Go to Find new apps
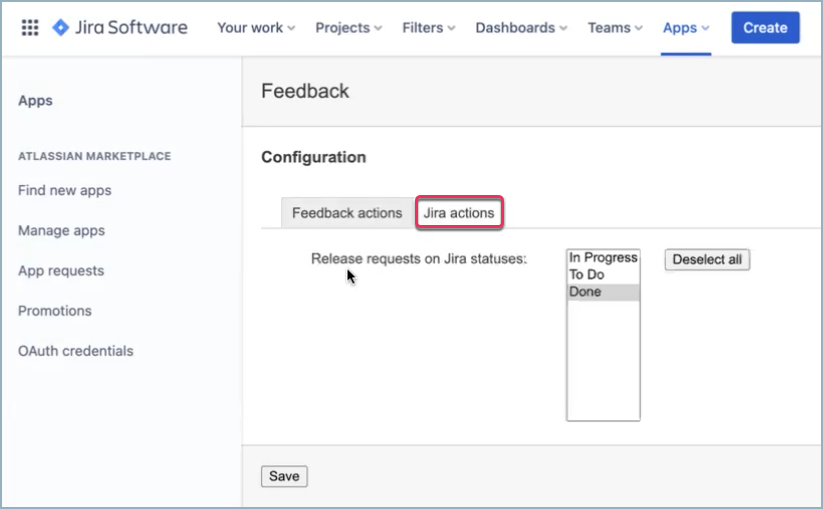 pos(65,190)
